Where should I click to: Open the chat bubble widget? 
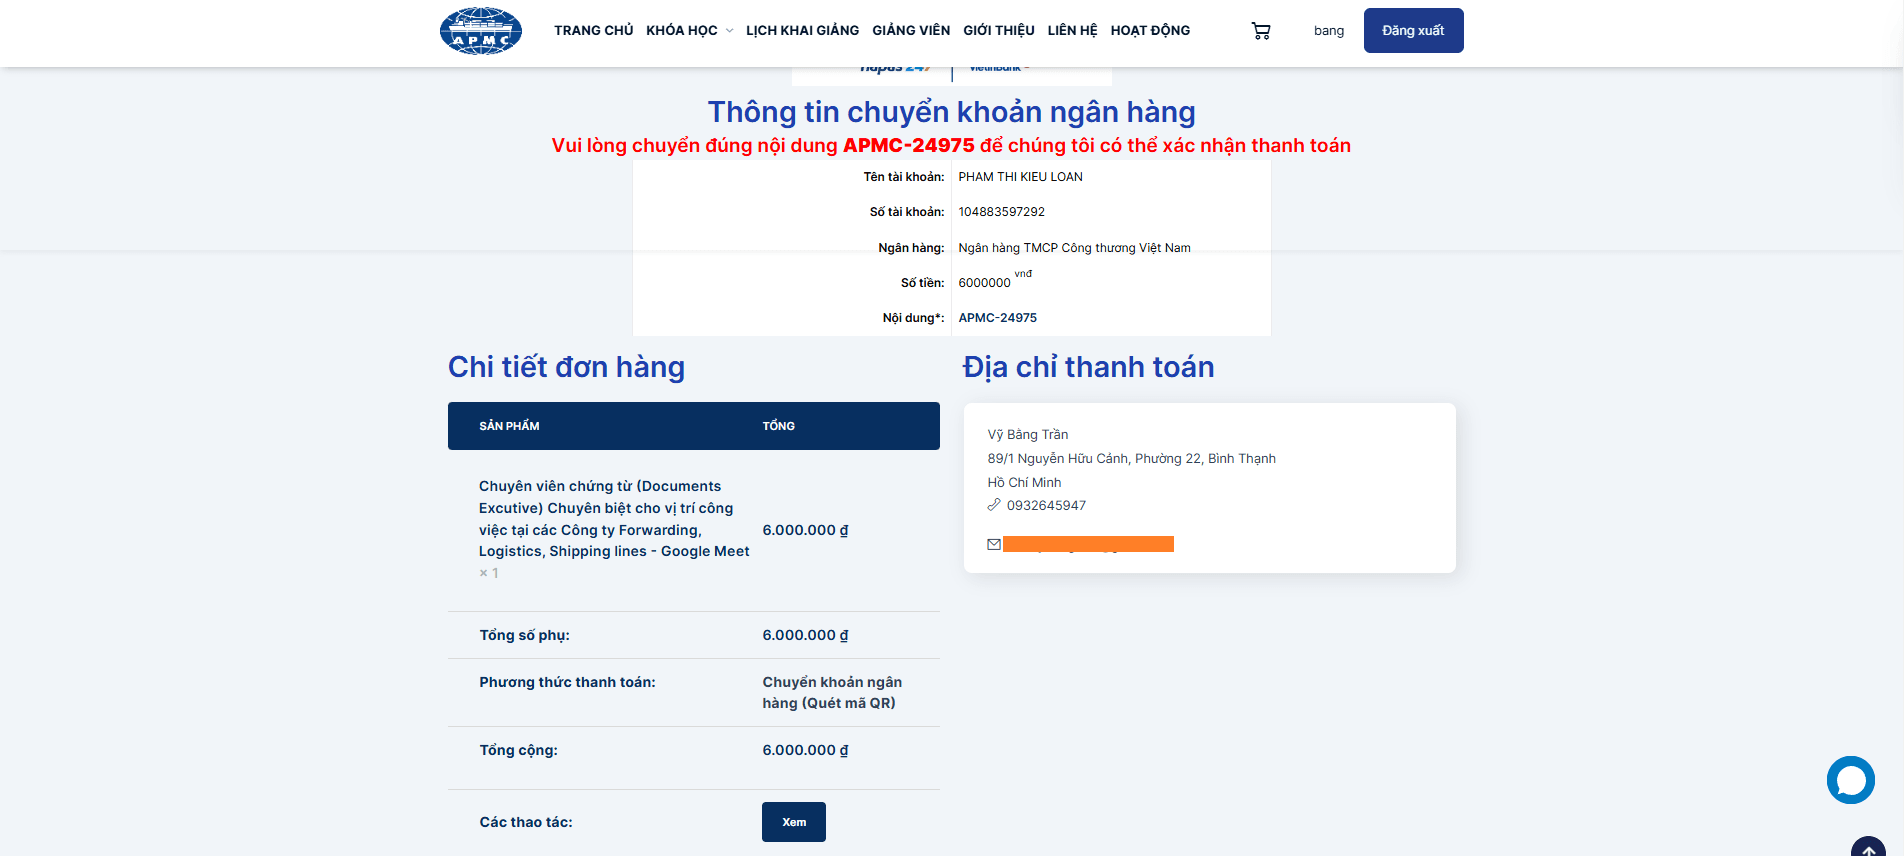1850,780
